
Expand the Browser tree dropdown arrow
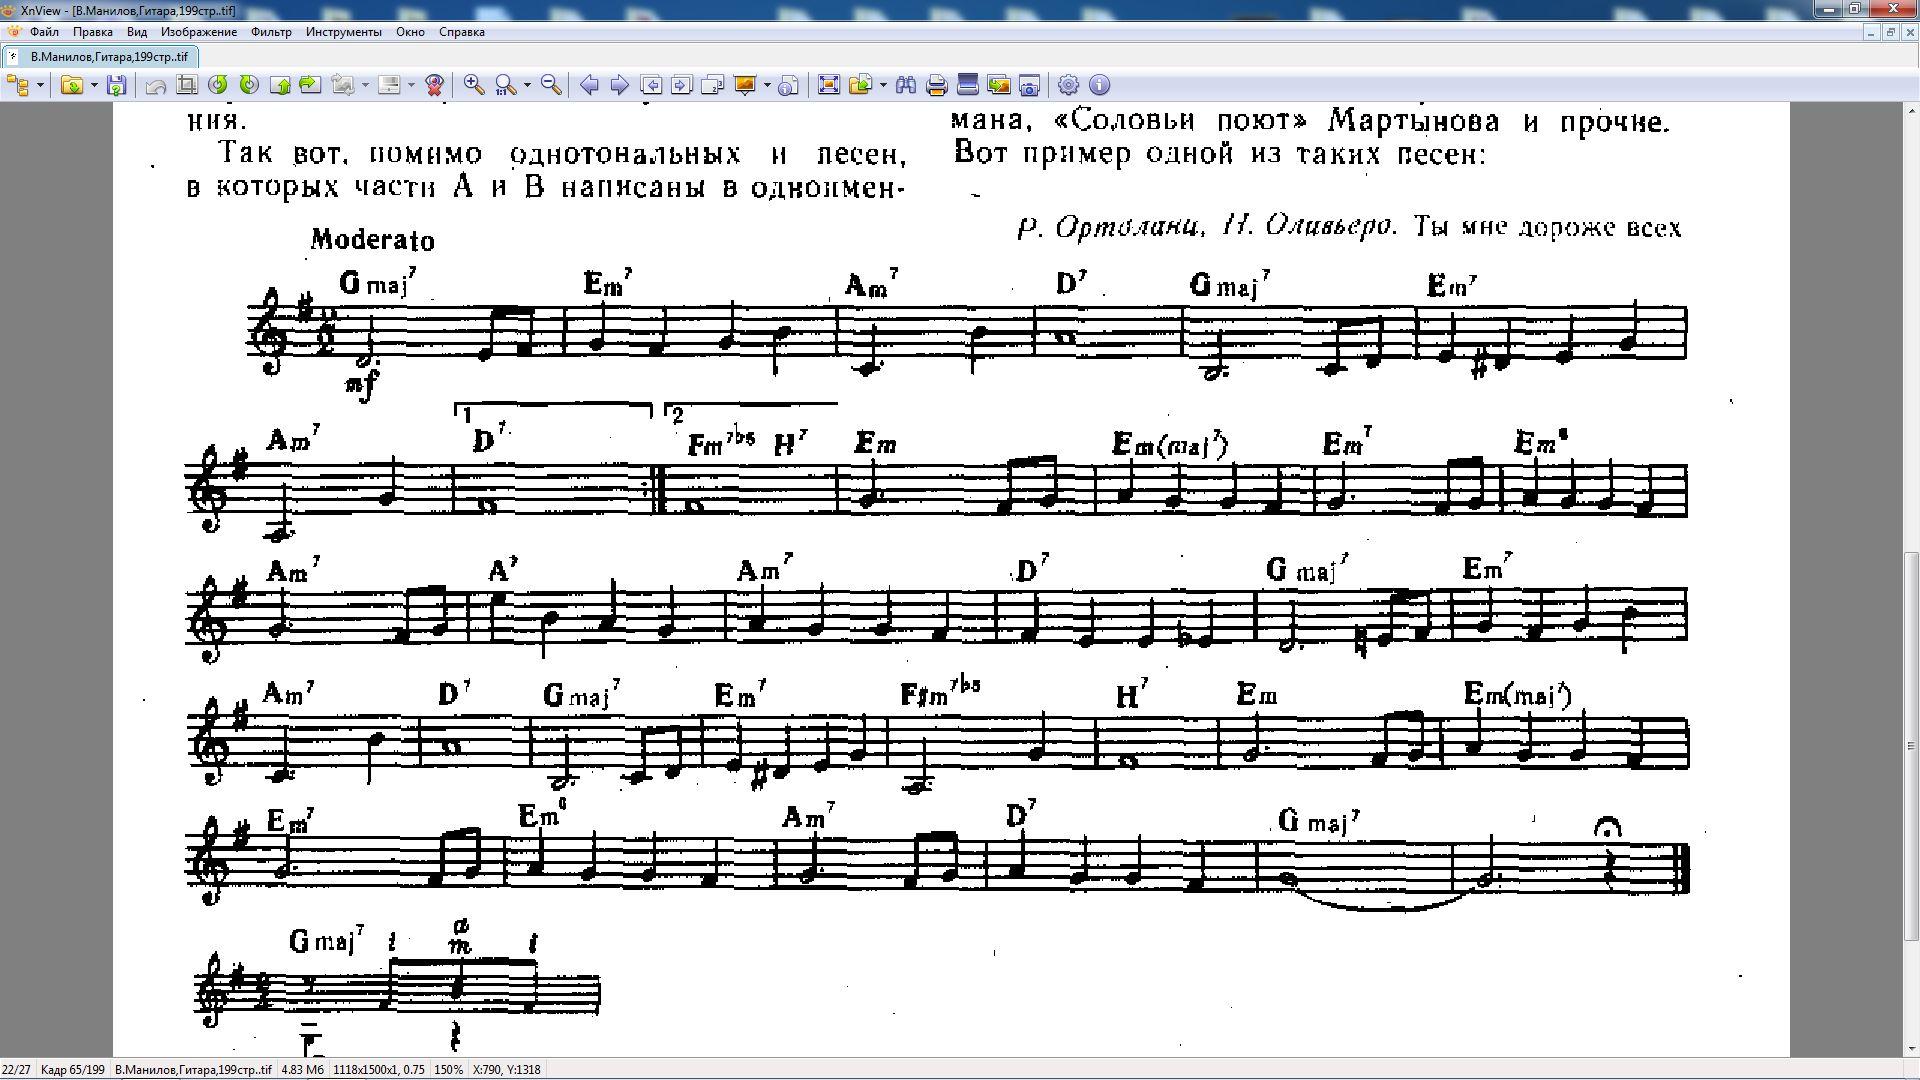(40, 85)
